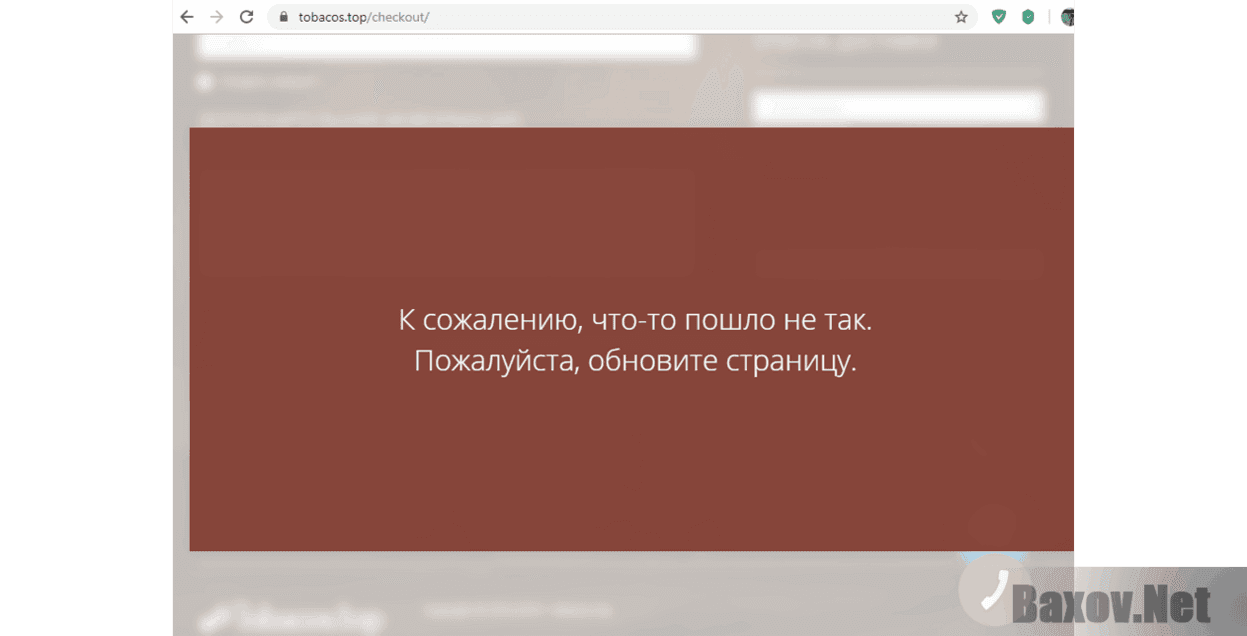Click the blurred input field at top left
The height and width of the screenshot is (636, 1247).
(446, 45)
